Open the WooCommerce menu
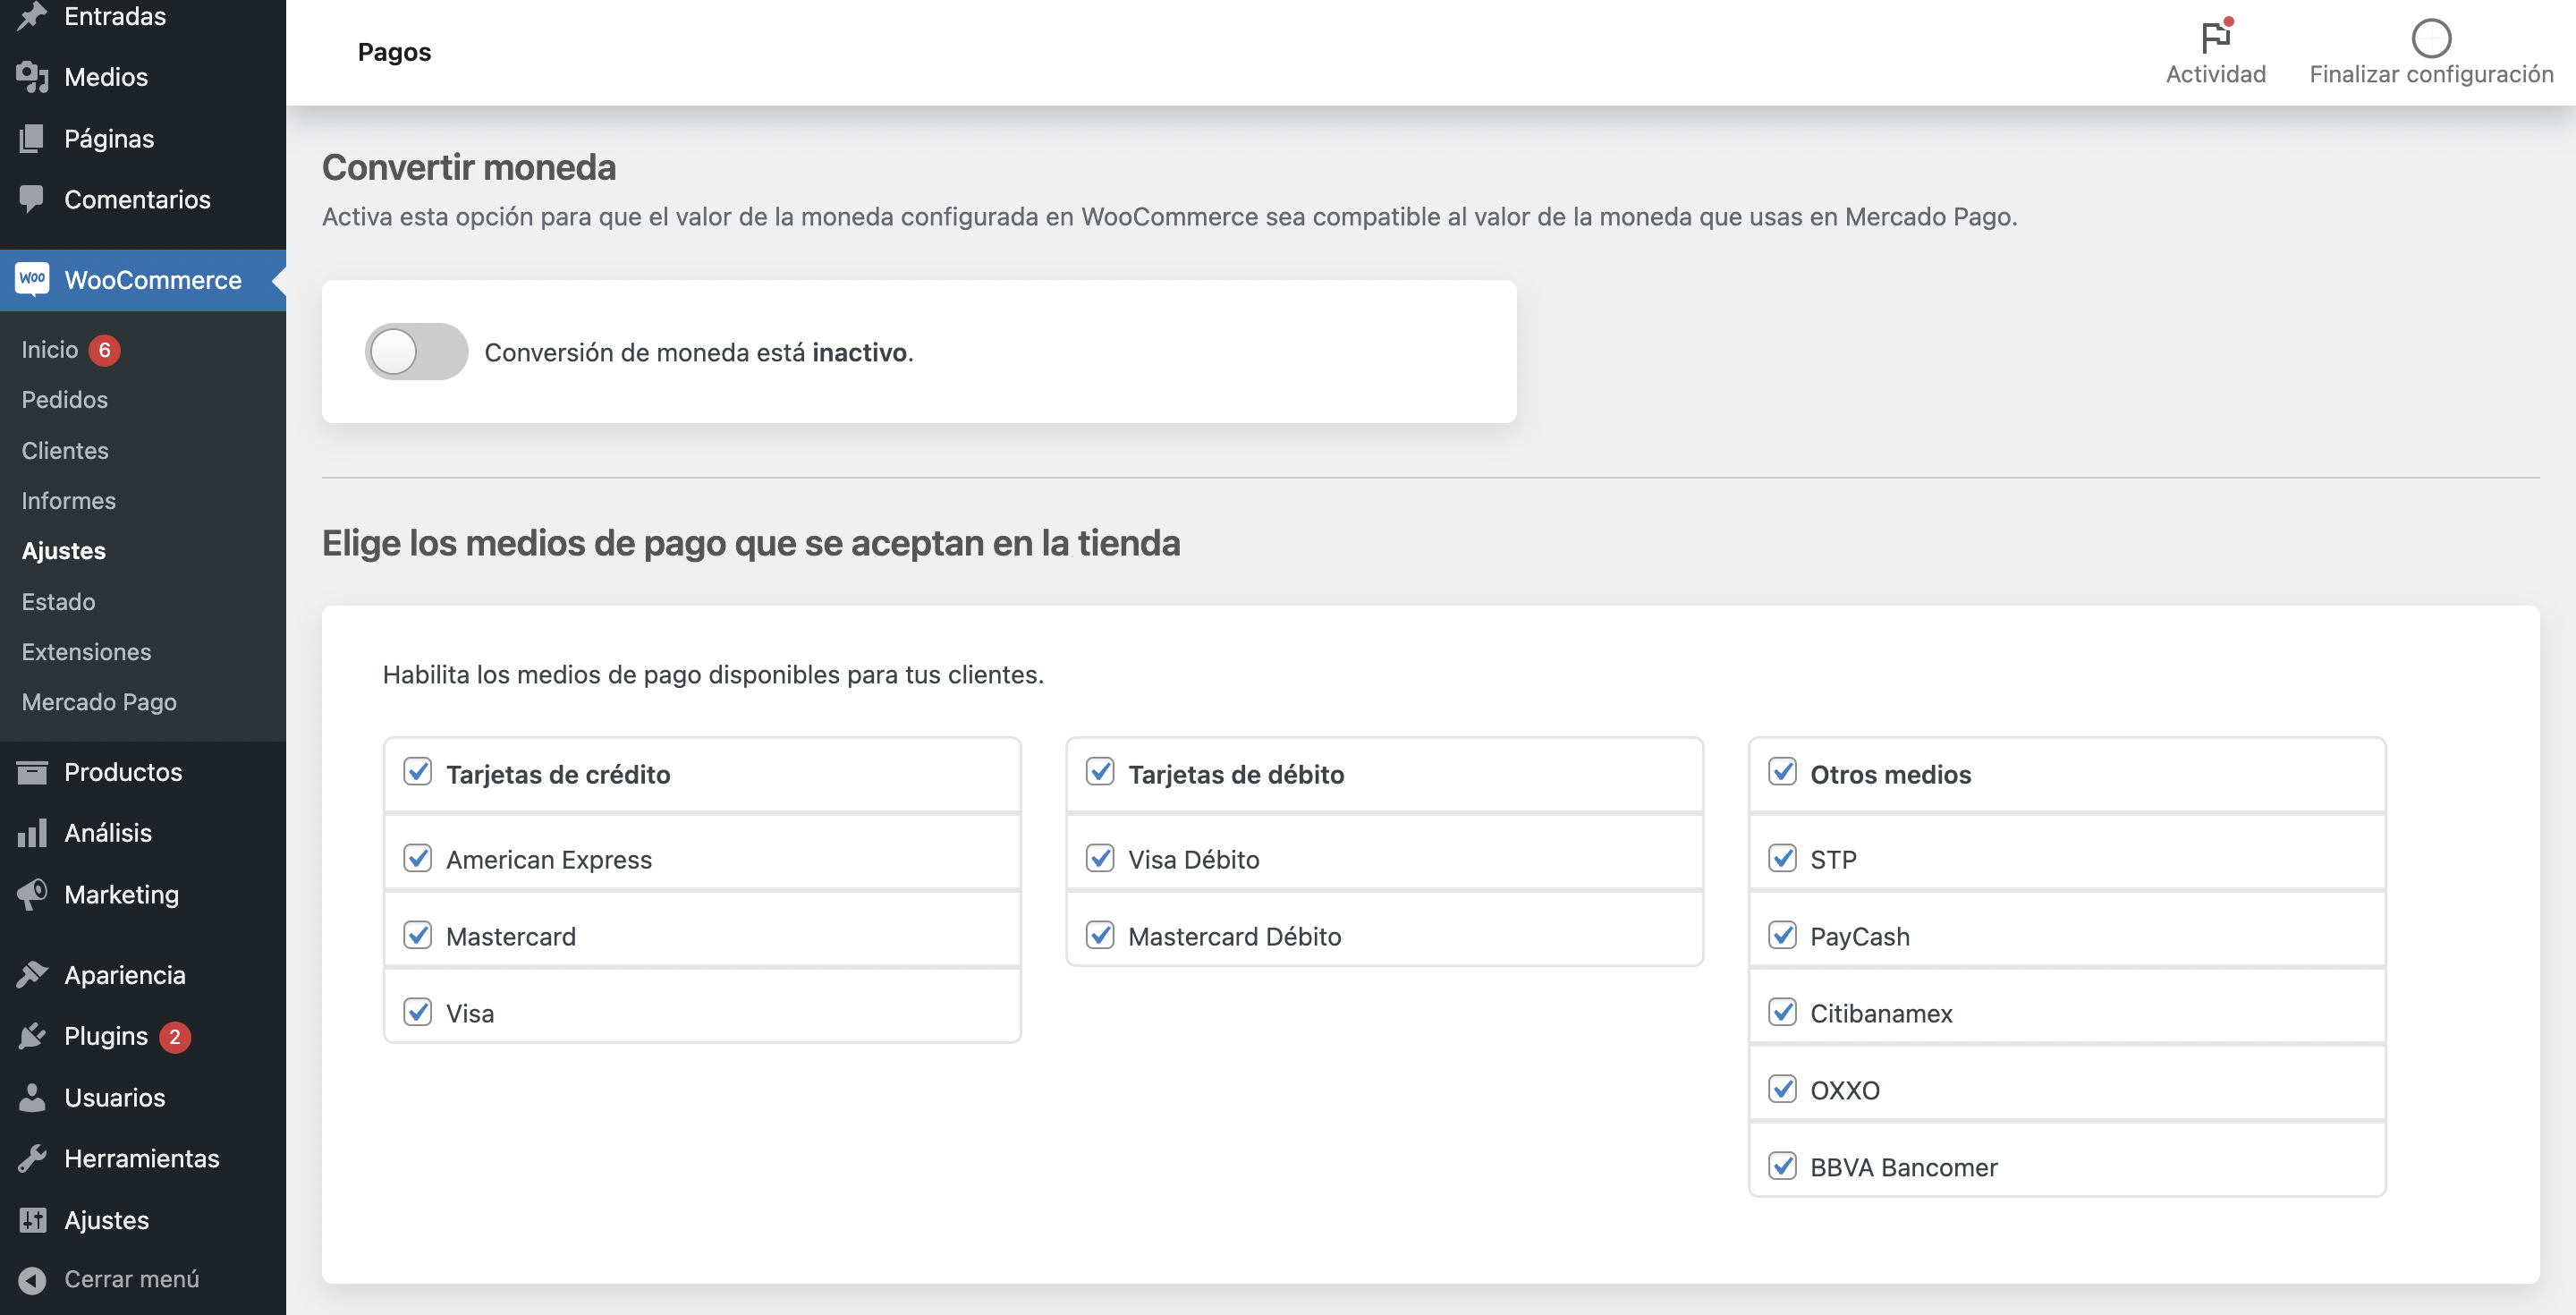2576x1315 pixels. coord(143,280)
